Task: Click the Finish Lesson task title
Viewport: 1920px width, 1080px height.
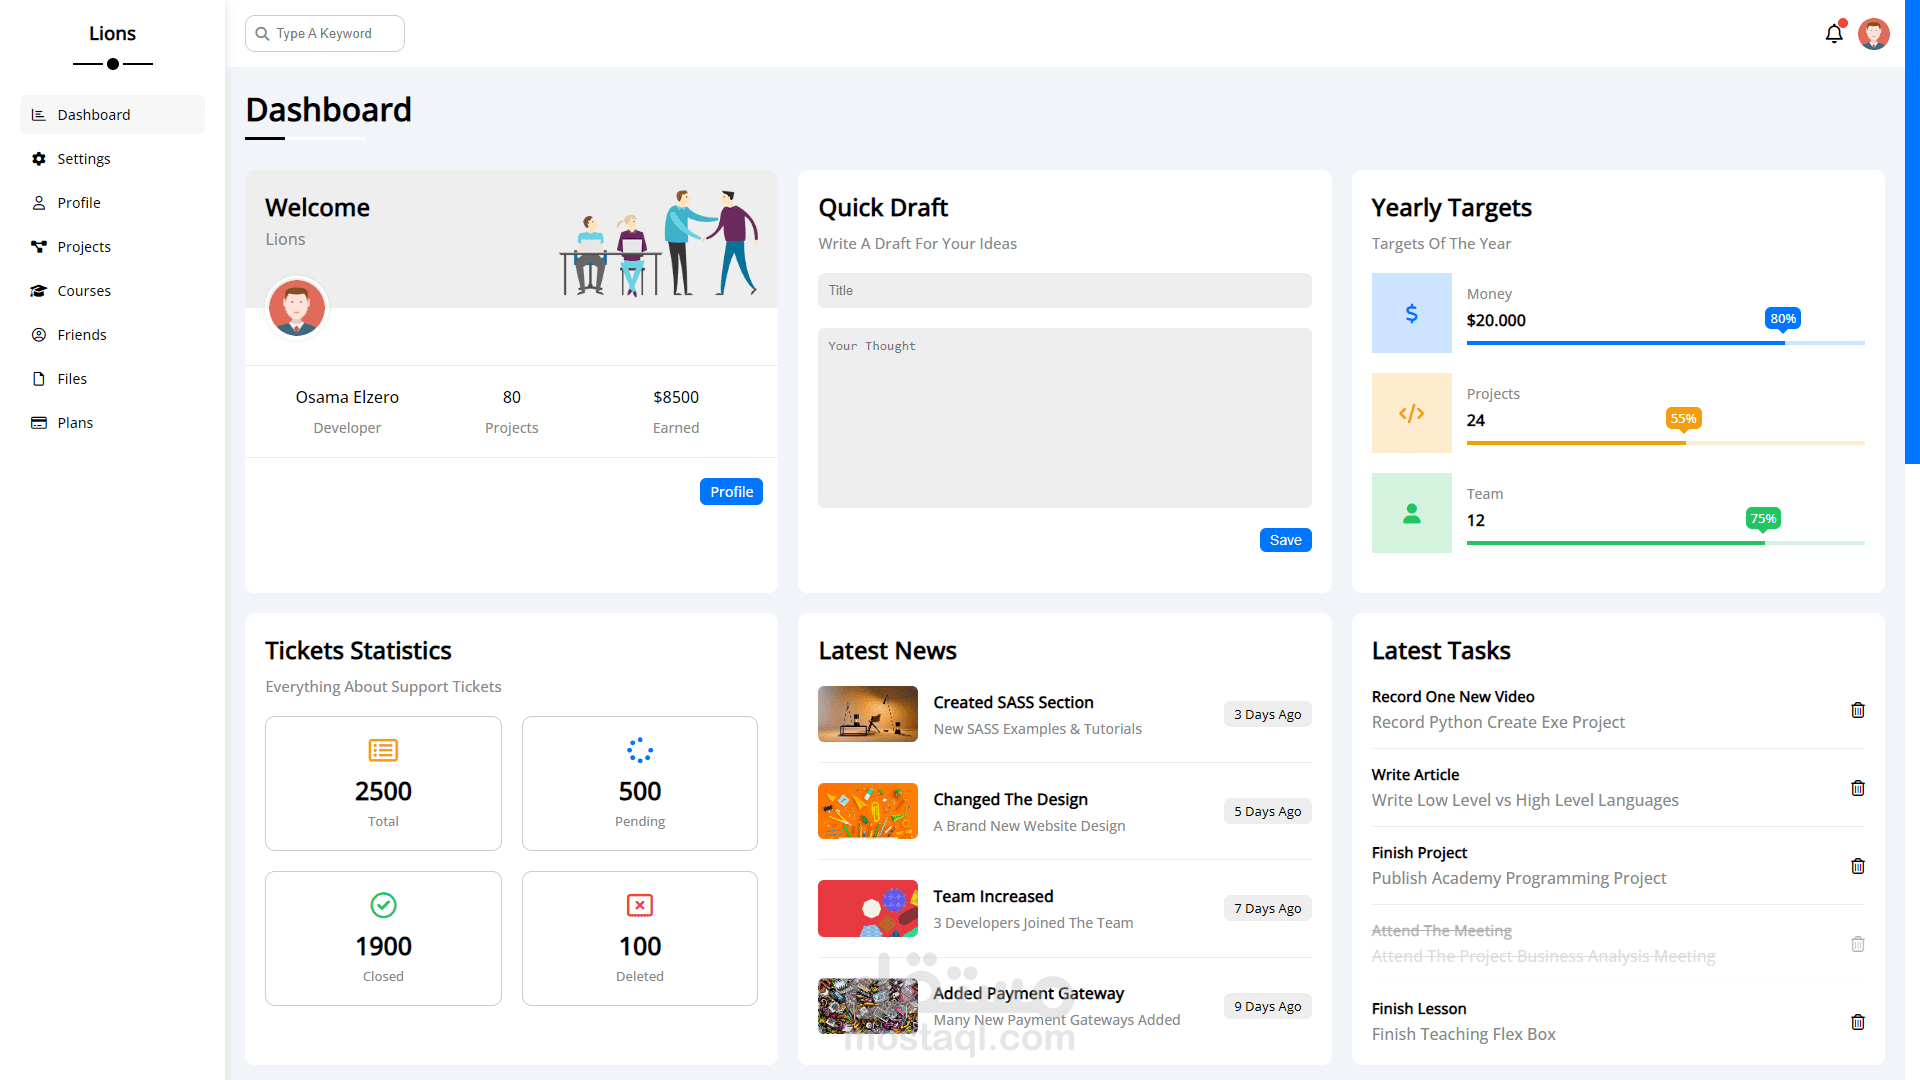Action: click(x=1418, y=1009)
